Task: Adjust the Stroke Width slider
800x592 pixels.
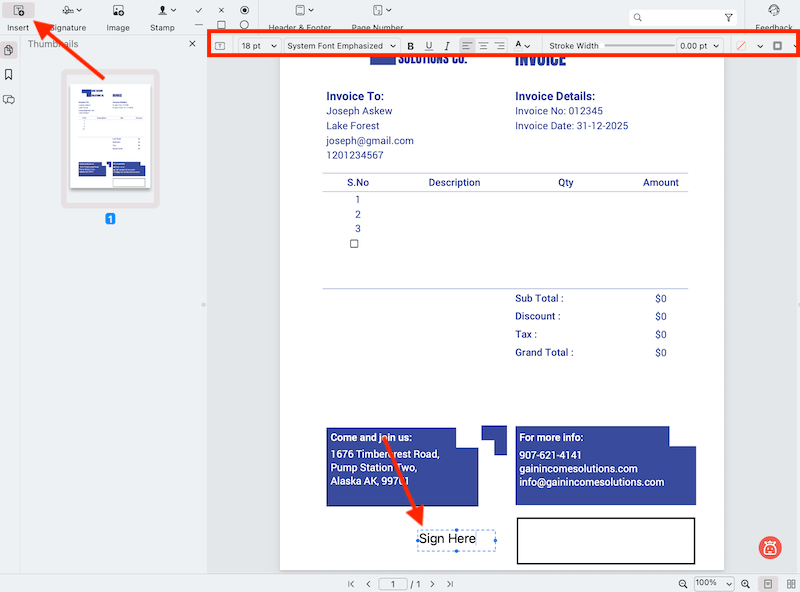Action: click(x=639, y=46)
